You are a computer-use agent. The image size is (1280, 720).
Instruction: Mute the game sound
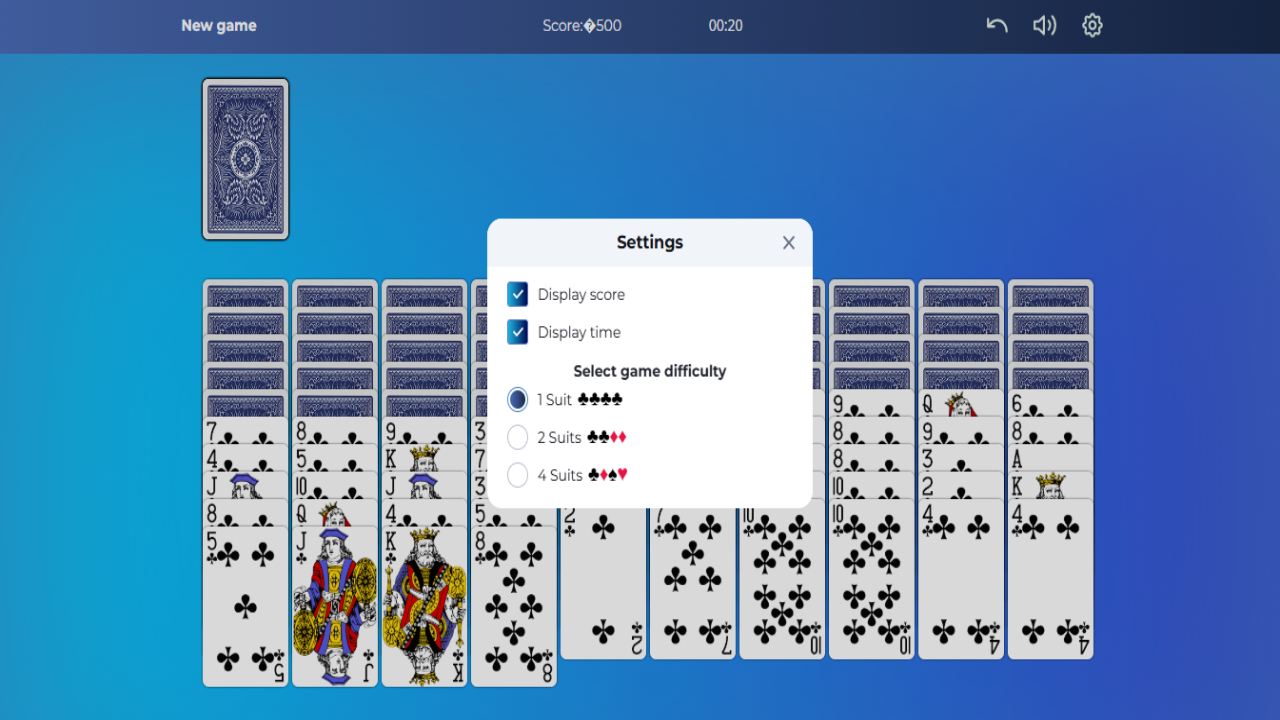tap(1044, 25)
